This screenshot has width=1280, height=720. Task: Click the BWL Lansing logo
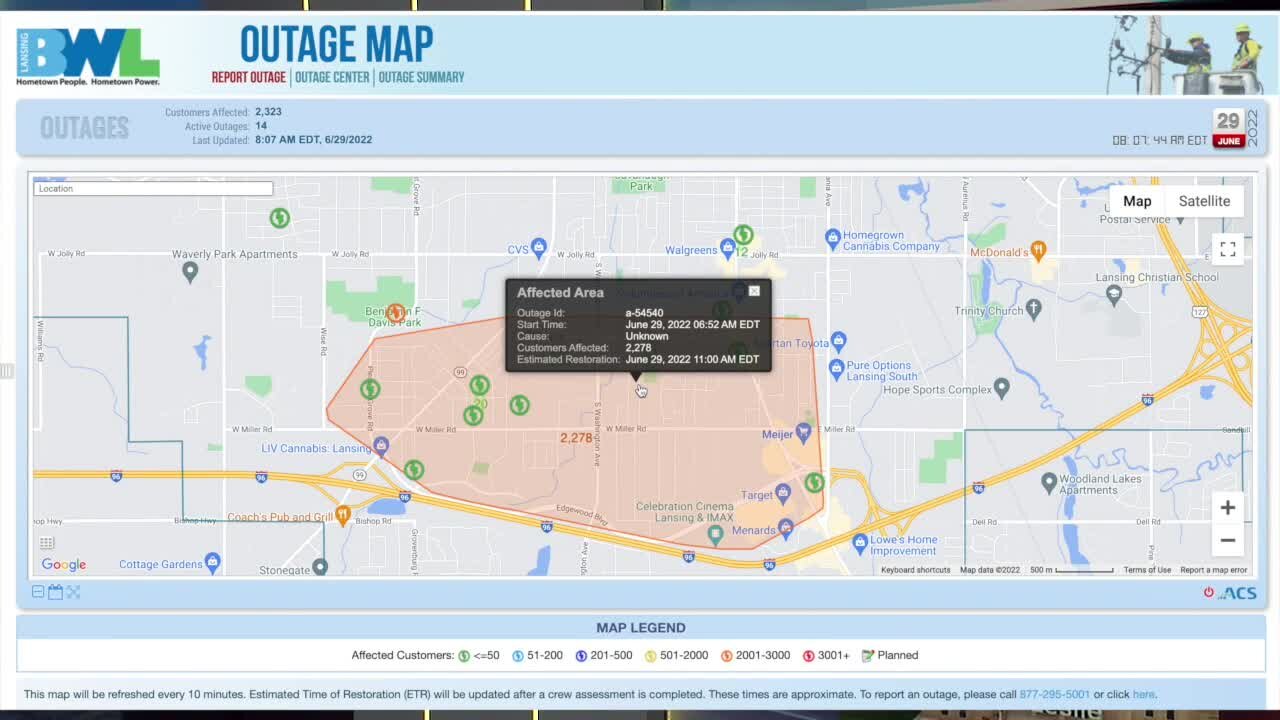pyautogui.click(x=88, y=56)
